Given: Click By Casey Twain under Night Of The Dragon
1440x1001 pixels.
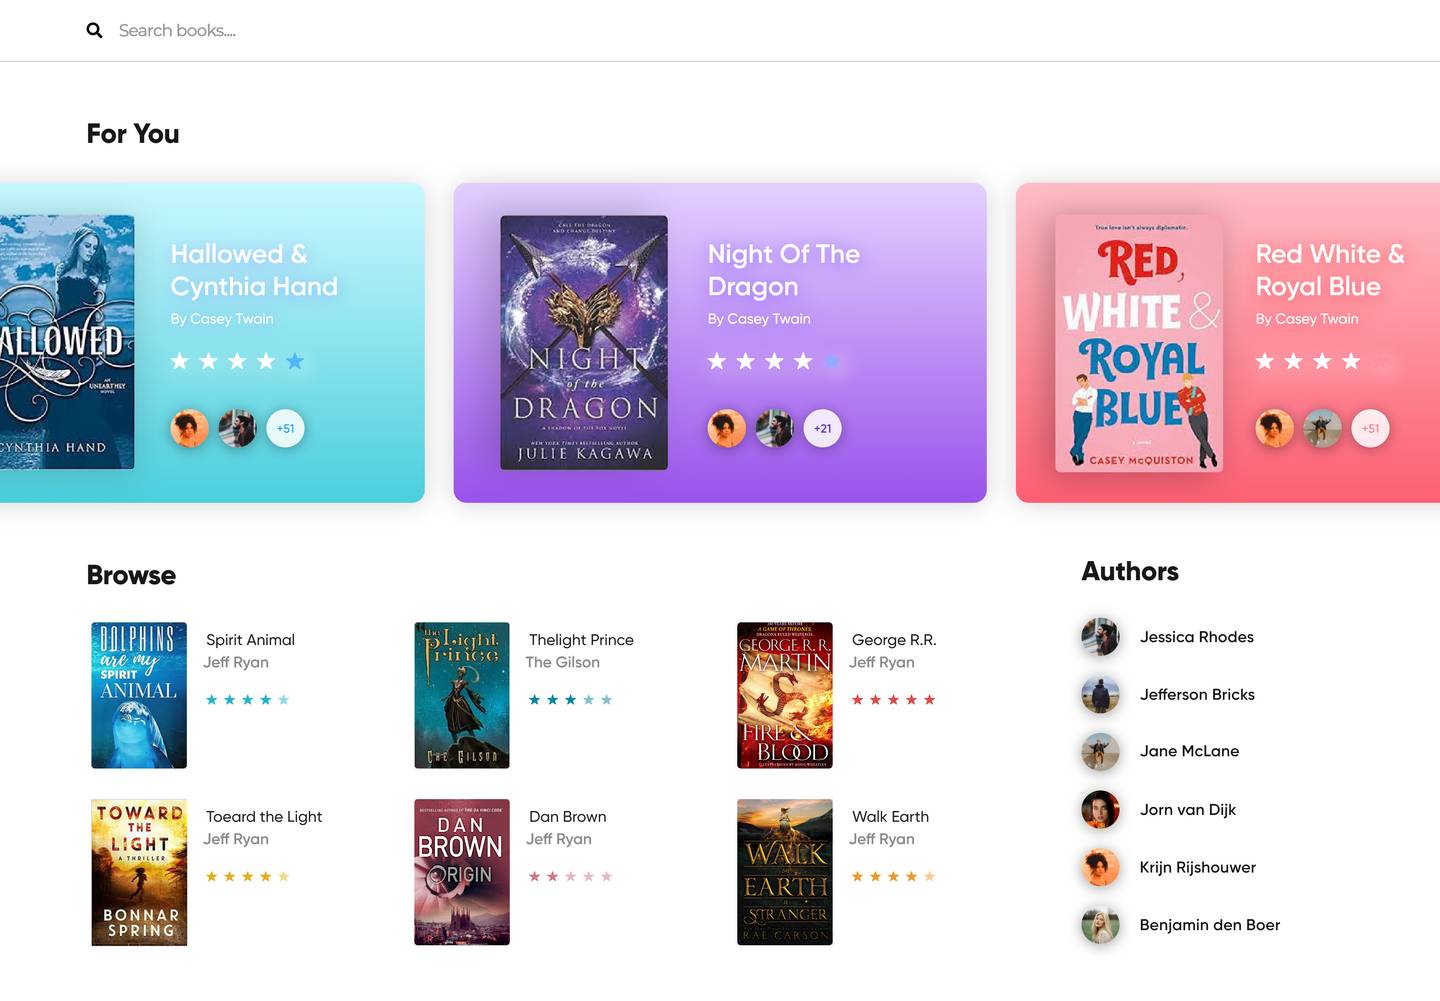Looking at the screenshot, I should 759,319.
